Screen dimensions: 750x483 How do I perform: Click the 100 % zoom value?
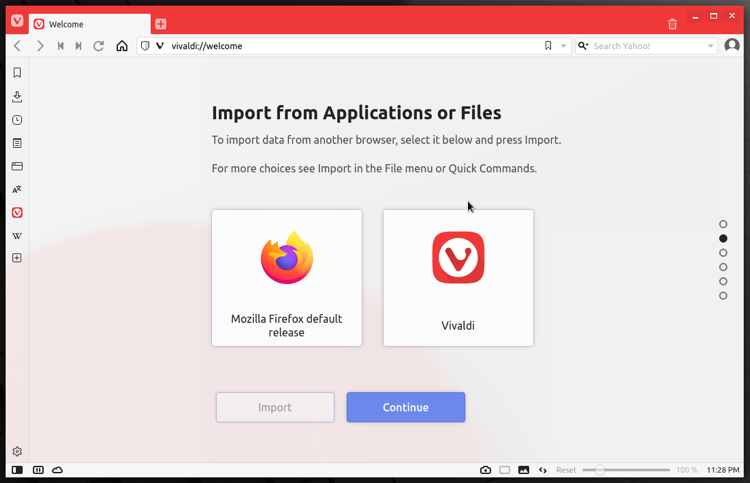(x=686, y=470)
